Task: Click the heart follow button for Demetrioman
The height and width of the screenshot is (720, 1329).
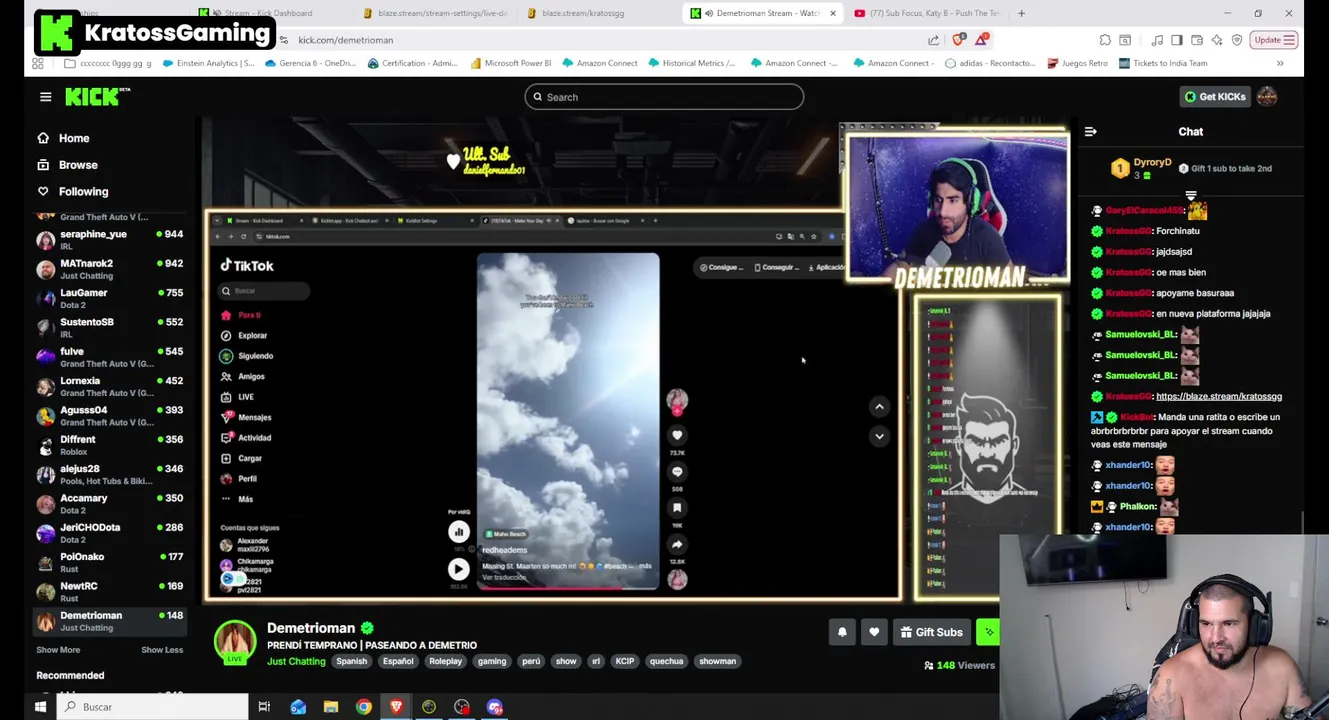Action: point(874,632)
